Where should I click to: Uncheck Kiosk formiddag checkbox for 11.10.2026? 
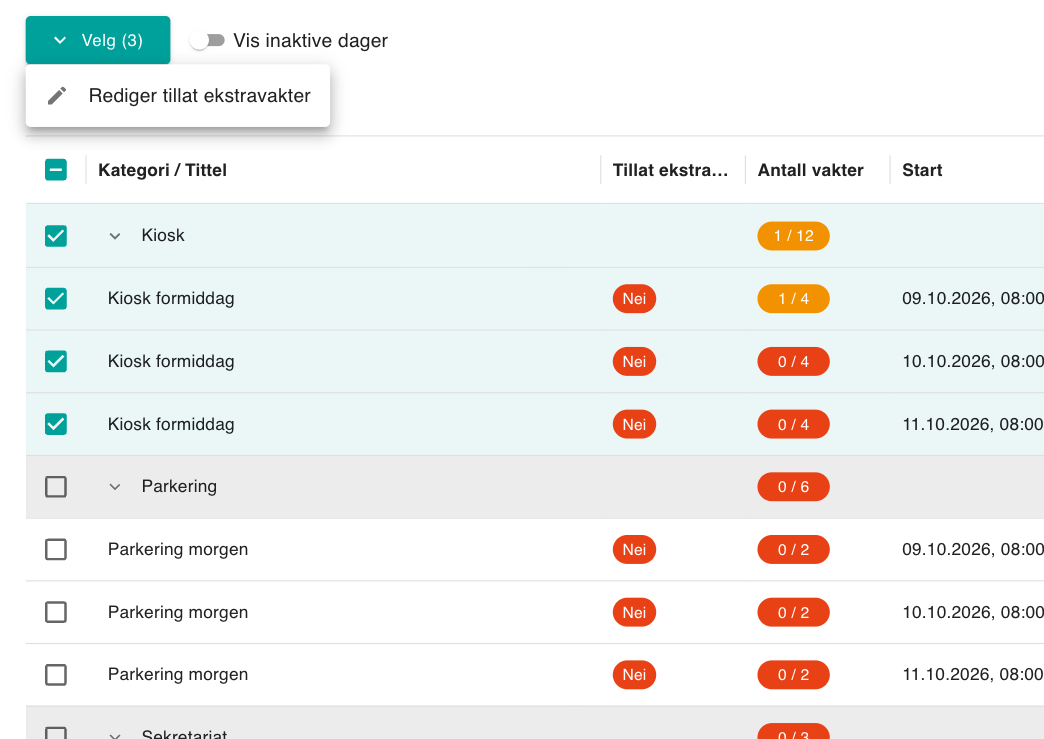[56, 424]
